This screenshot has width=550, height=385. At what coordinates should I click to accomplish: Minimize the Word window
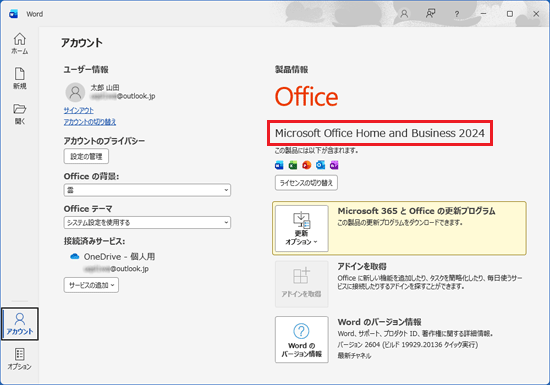click(483, 14)
